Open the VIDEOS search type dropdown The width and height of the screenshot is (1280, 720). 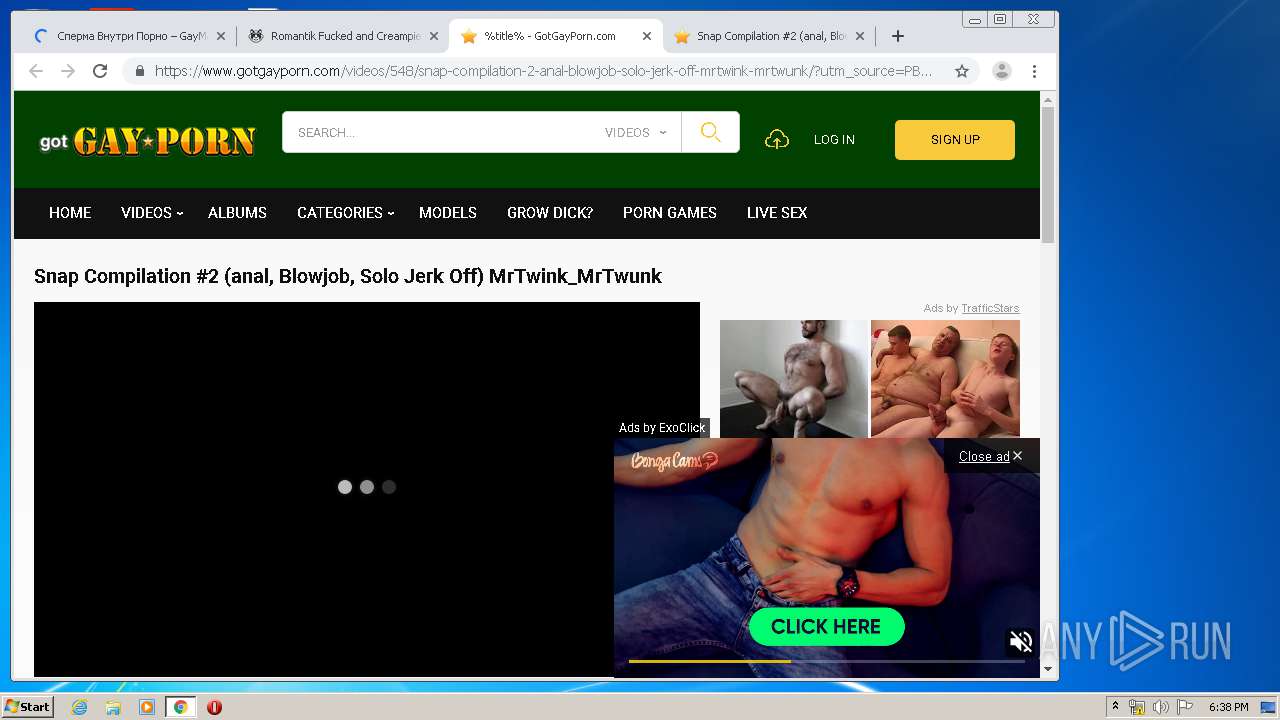(x=635, y=132)
